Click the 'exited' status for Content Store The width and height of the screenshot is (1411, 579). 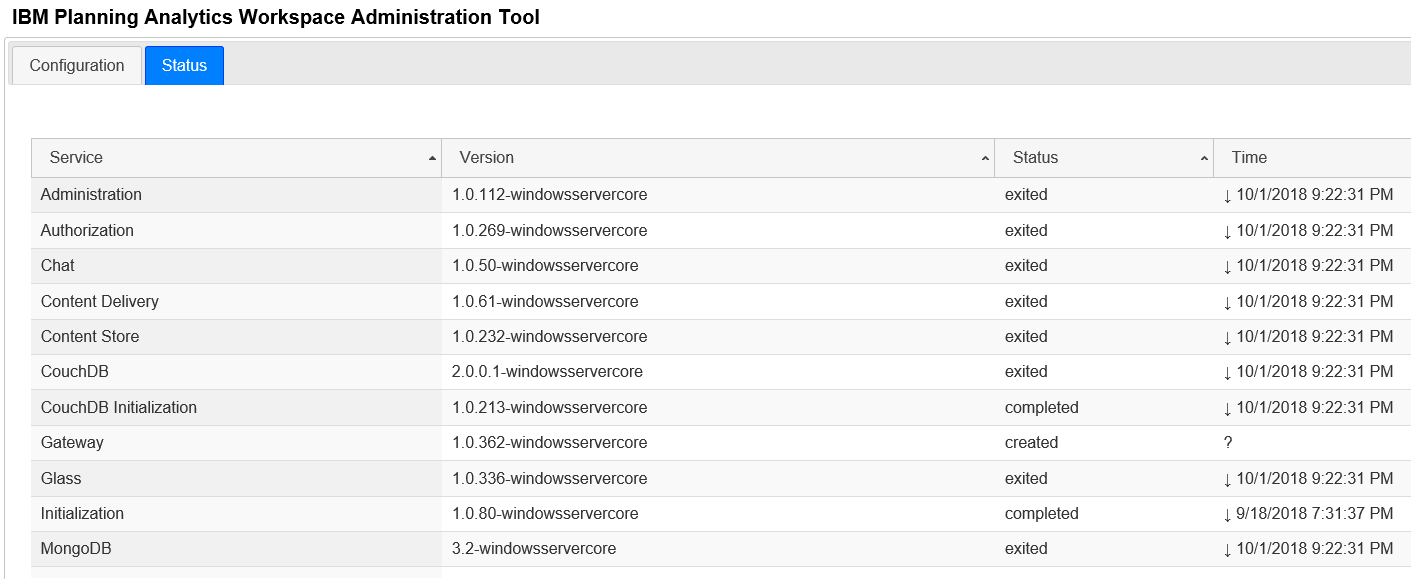point(1026,337)
